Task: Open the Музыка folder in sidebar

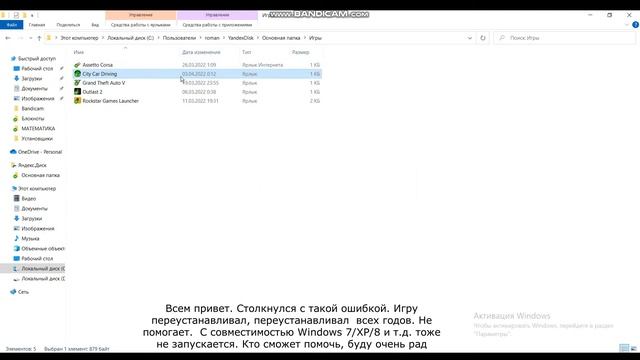Action: point(30,238)
